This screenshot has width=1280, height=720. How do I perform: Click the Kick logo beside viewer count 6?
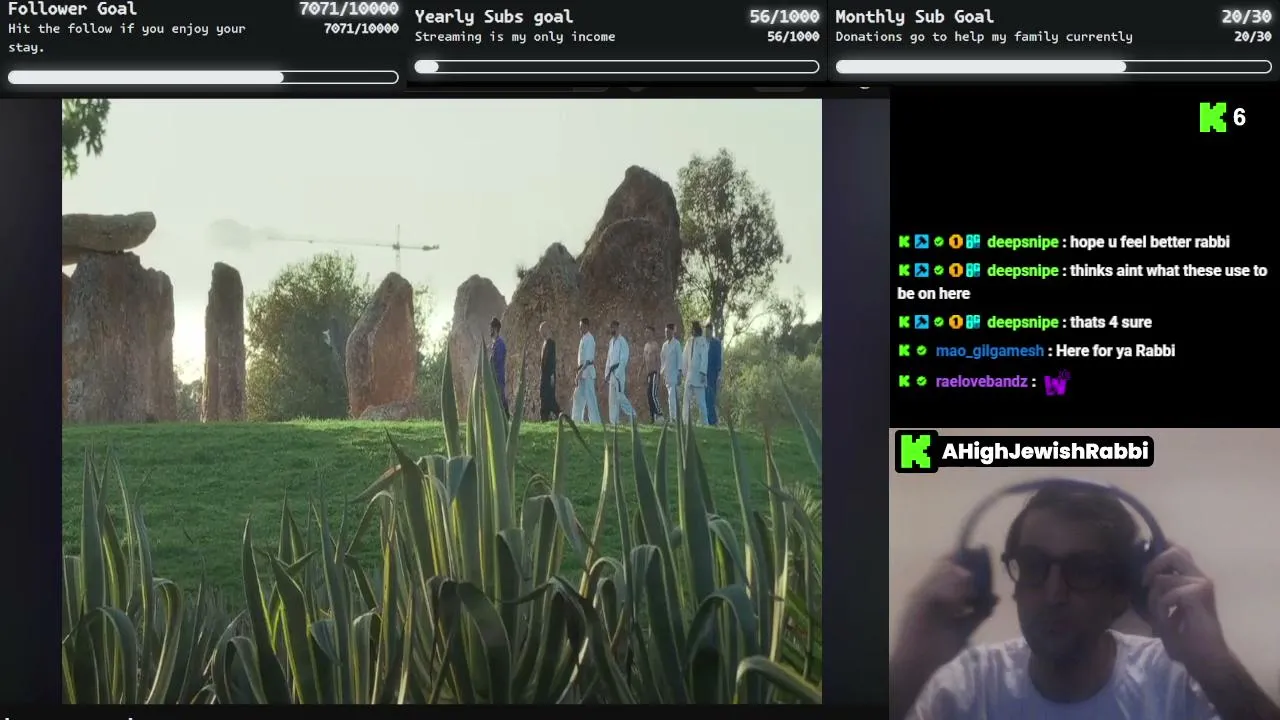pos(1213,117)
